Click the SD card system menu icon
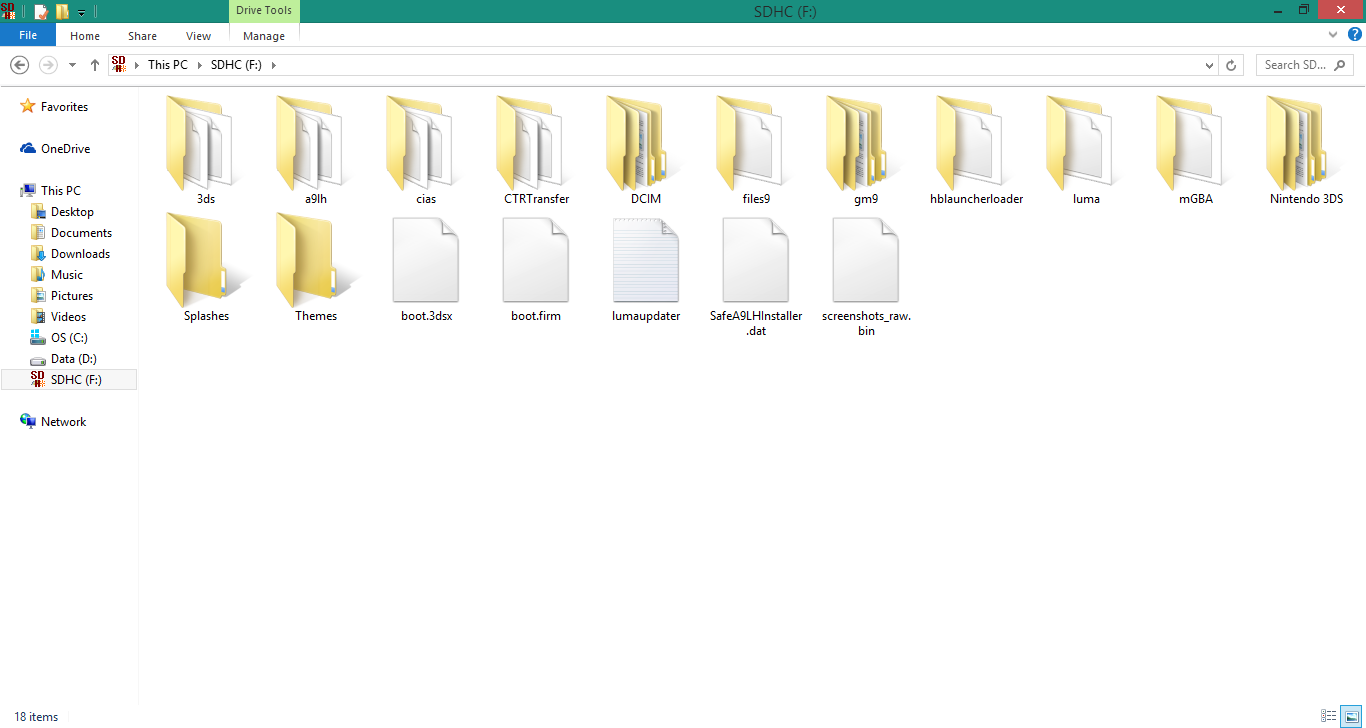The width and height of the screenshot is (1366, 728). (8, 12)
